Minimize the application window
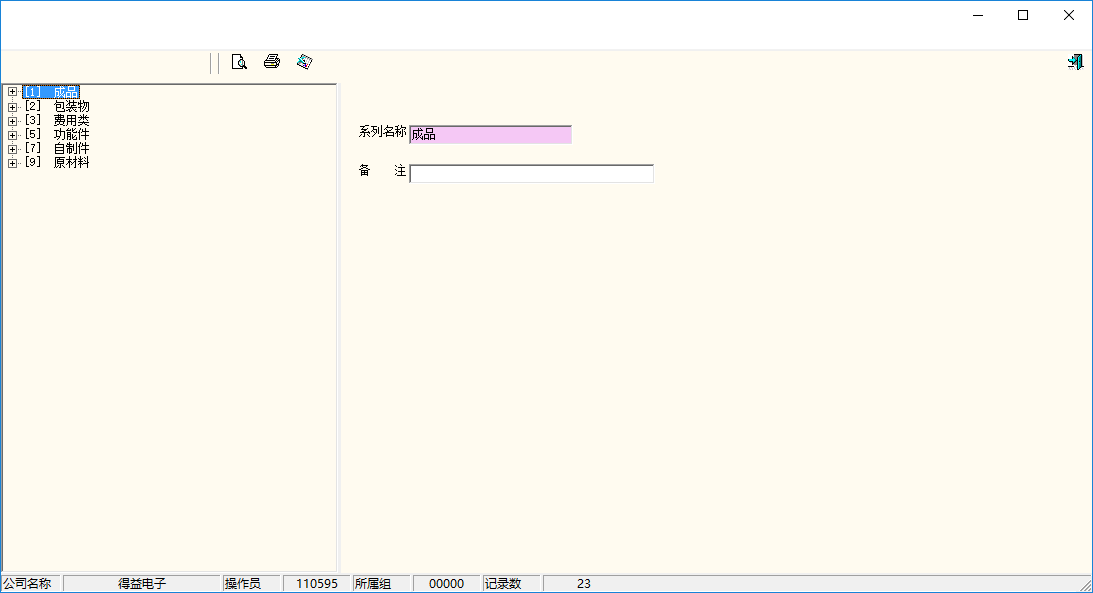 tap(978, 15)
